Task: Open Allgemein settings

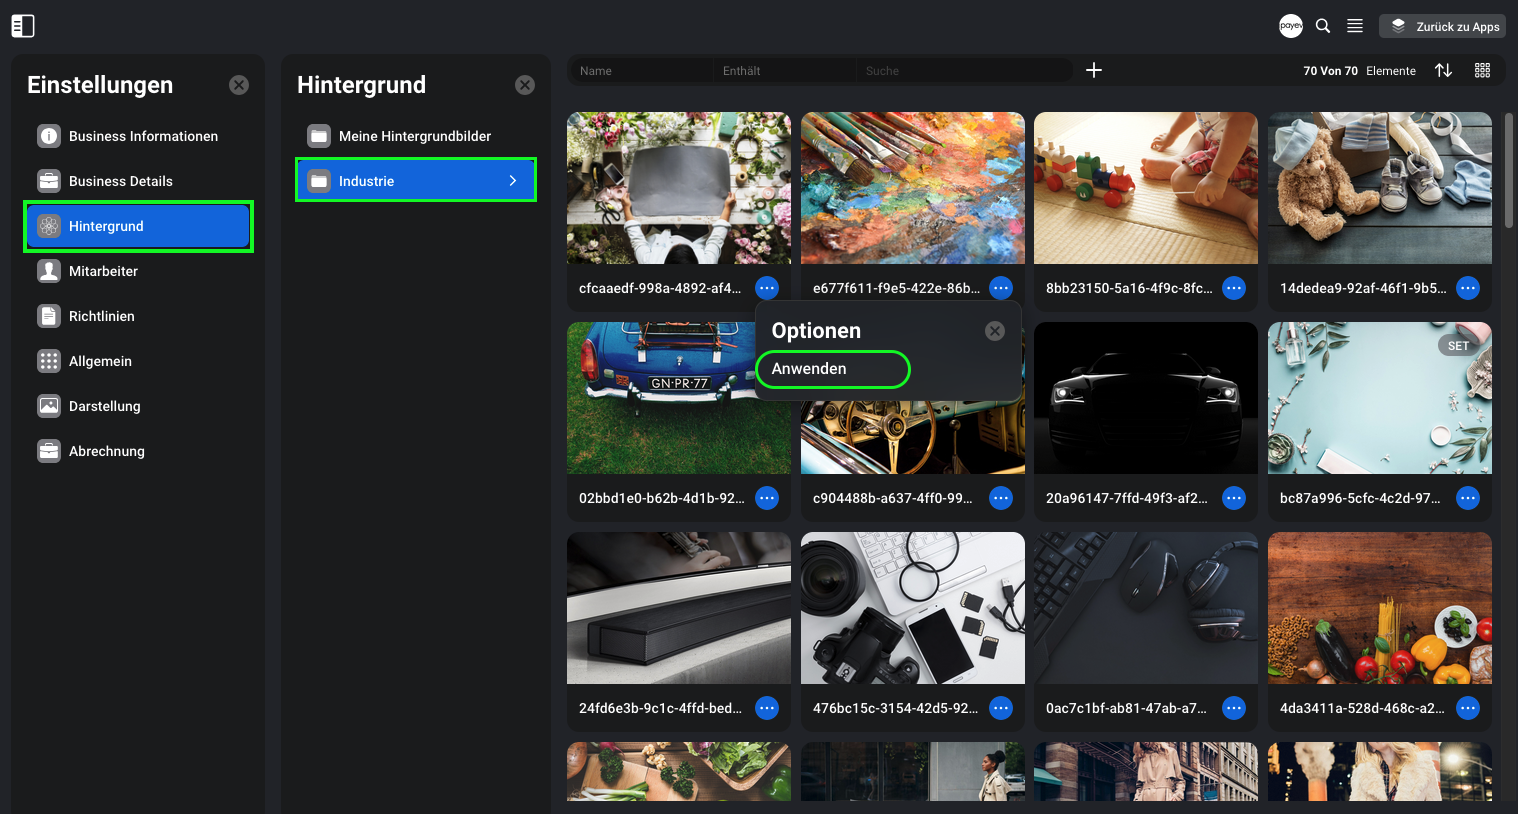Action: pos(138,361)
